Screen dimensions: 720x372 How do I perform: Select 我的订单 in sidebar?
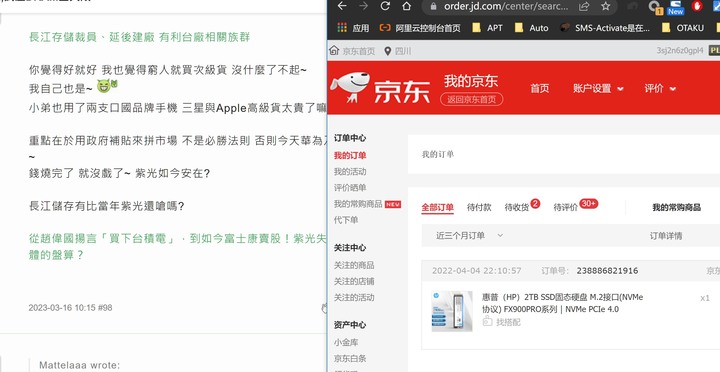(x=350, y=156)
